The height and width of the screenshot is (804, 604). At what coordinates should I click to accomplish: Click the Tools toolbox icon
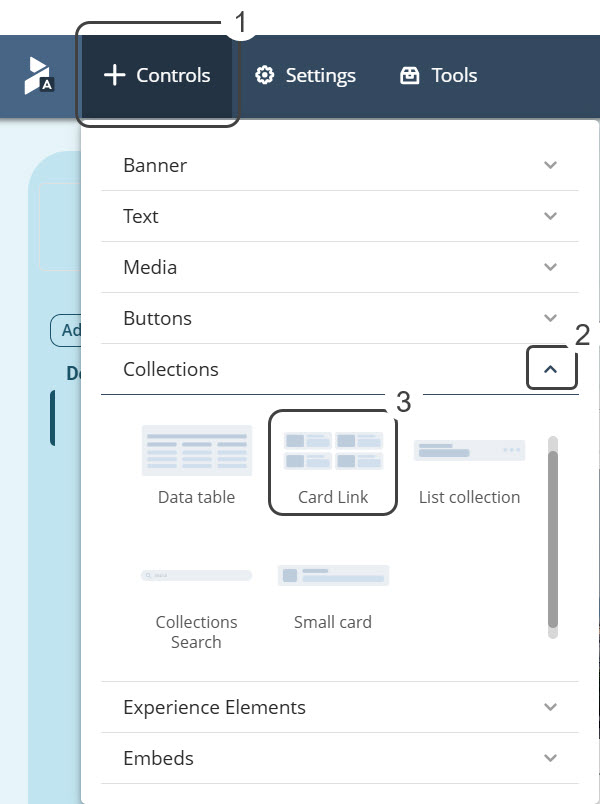tap(409, 76)
